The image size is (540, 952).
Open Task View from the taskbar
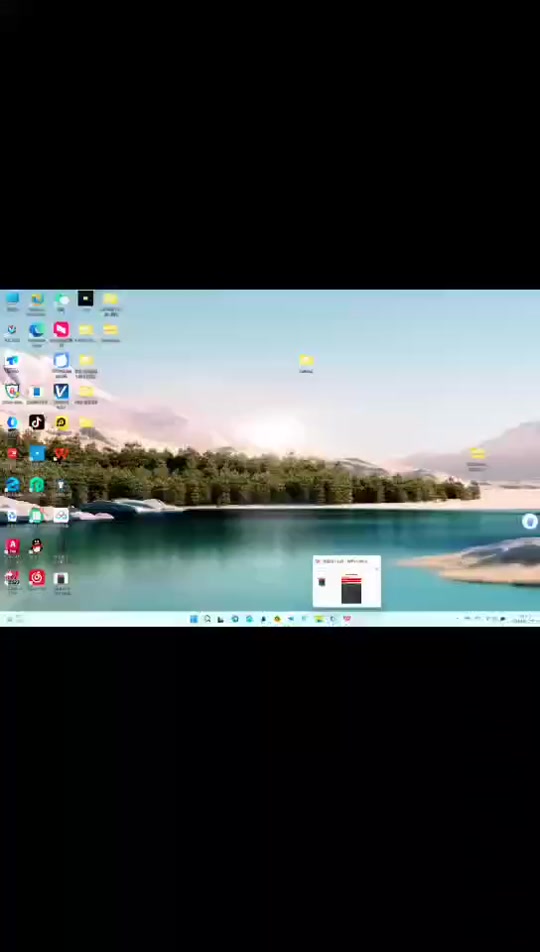(x=220, y=619)
